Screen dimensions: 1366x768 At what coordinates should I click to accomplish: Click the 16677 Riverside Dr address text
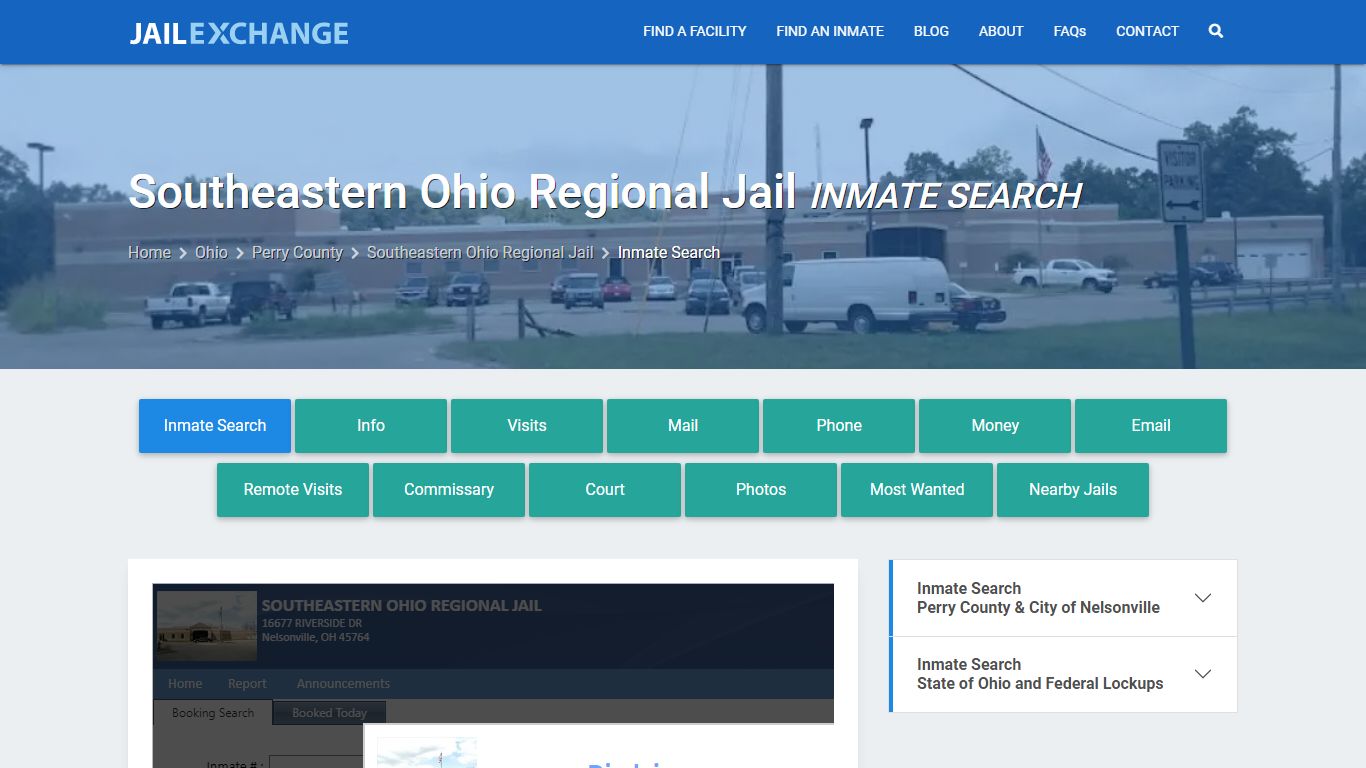coord(312,623)
